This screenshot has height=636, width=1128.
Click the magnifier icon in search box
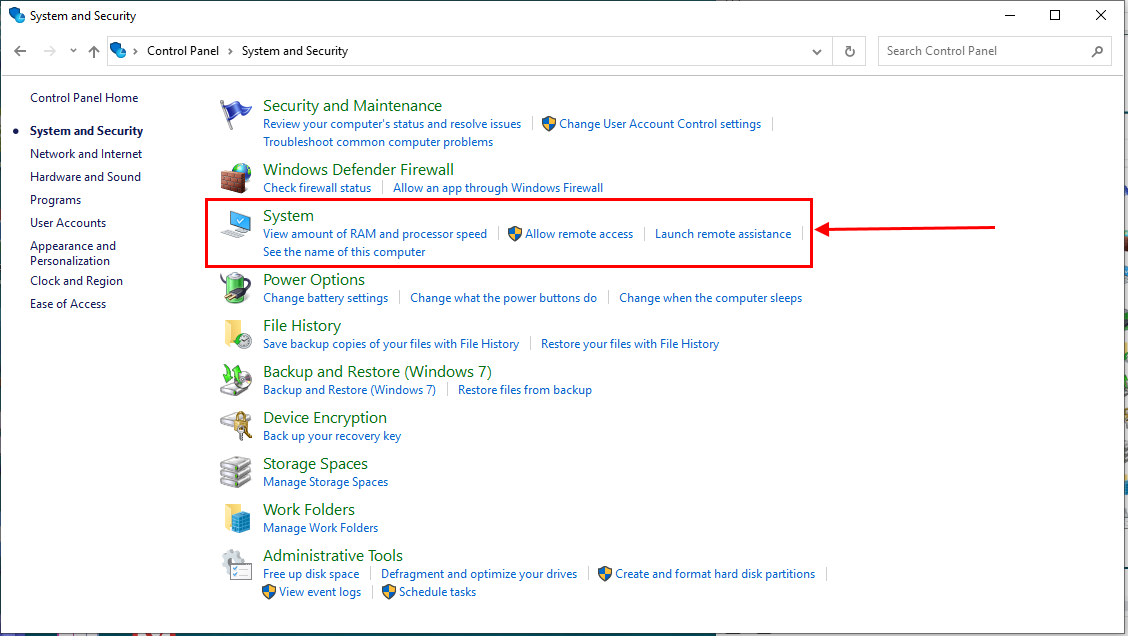tap(1097, 51)
